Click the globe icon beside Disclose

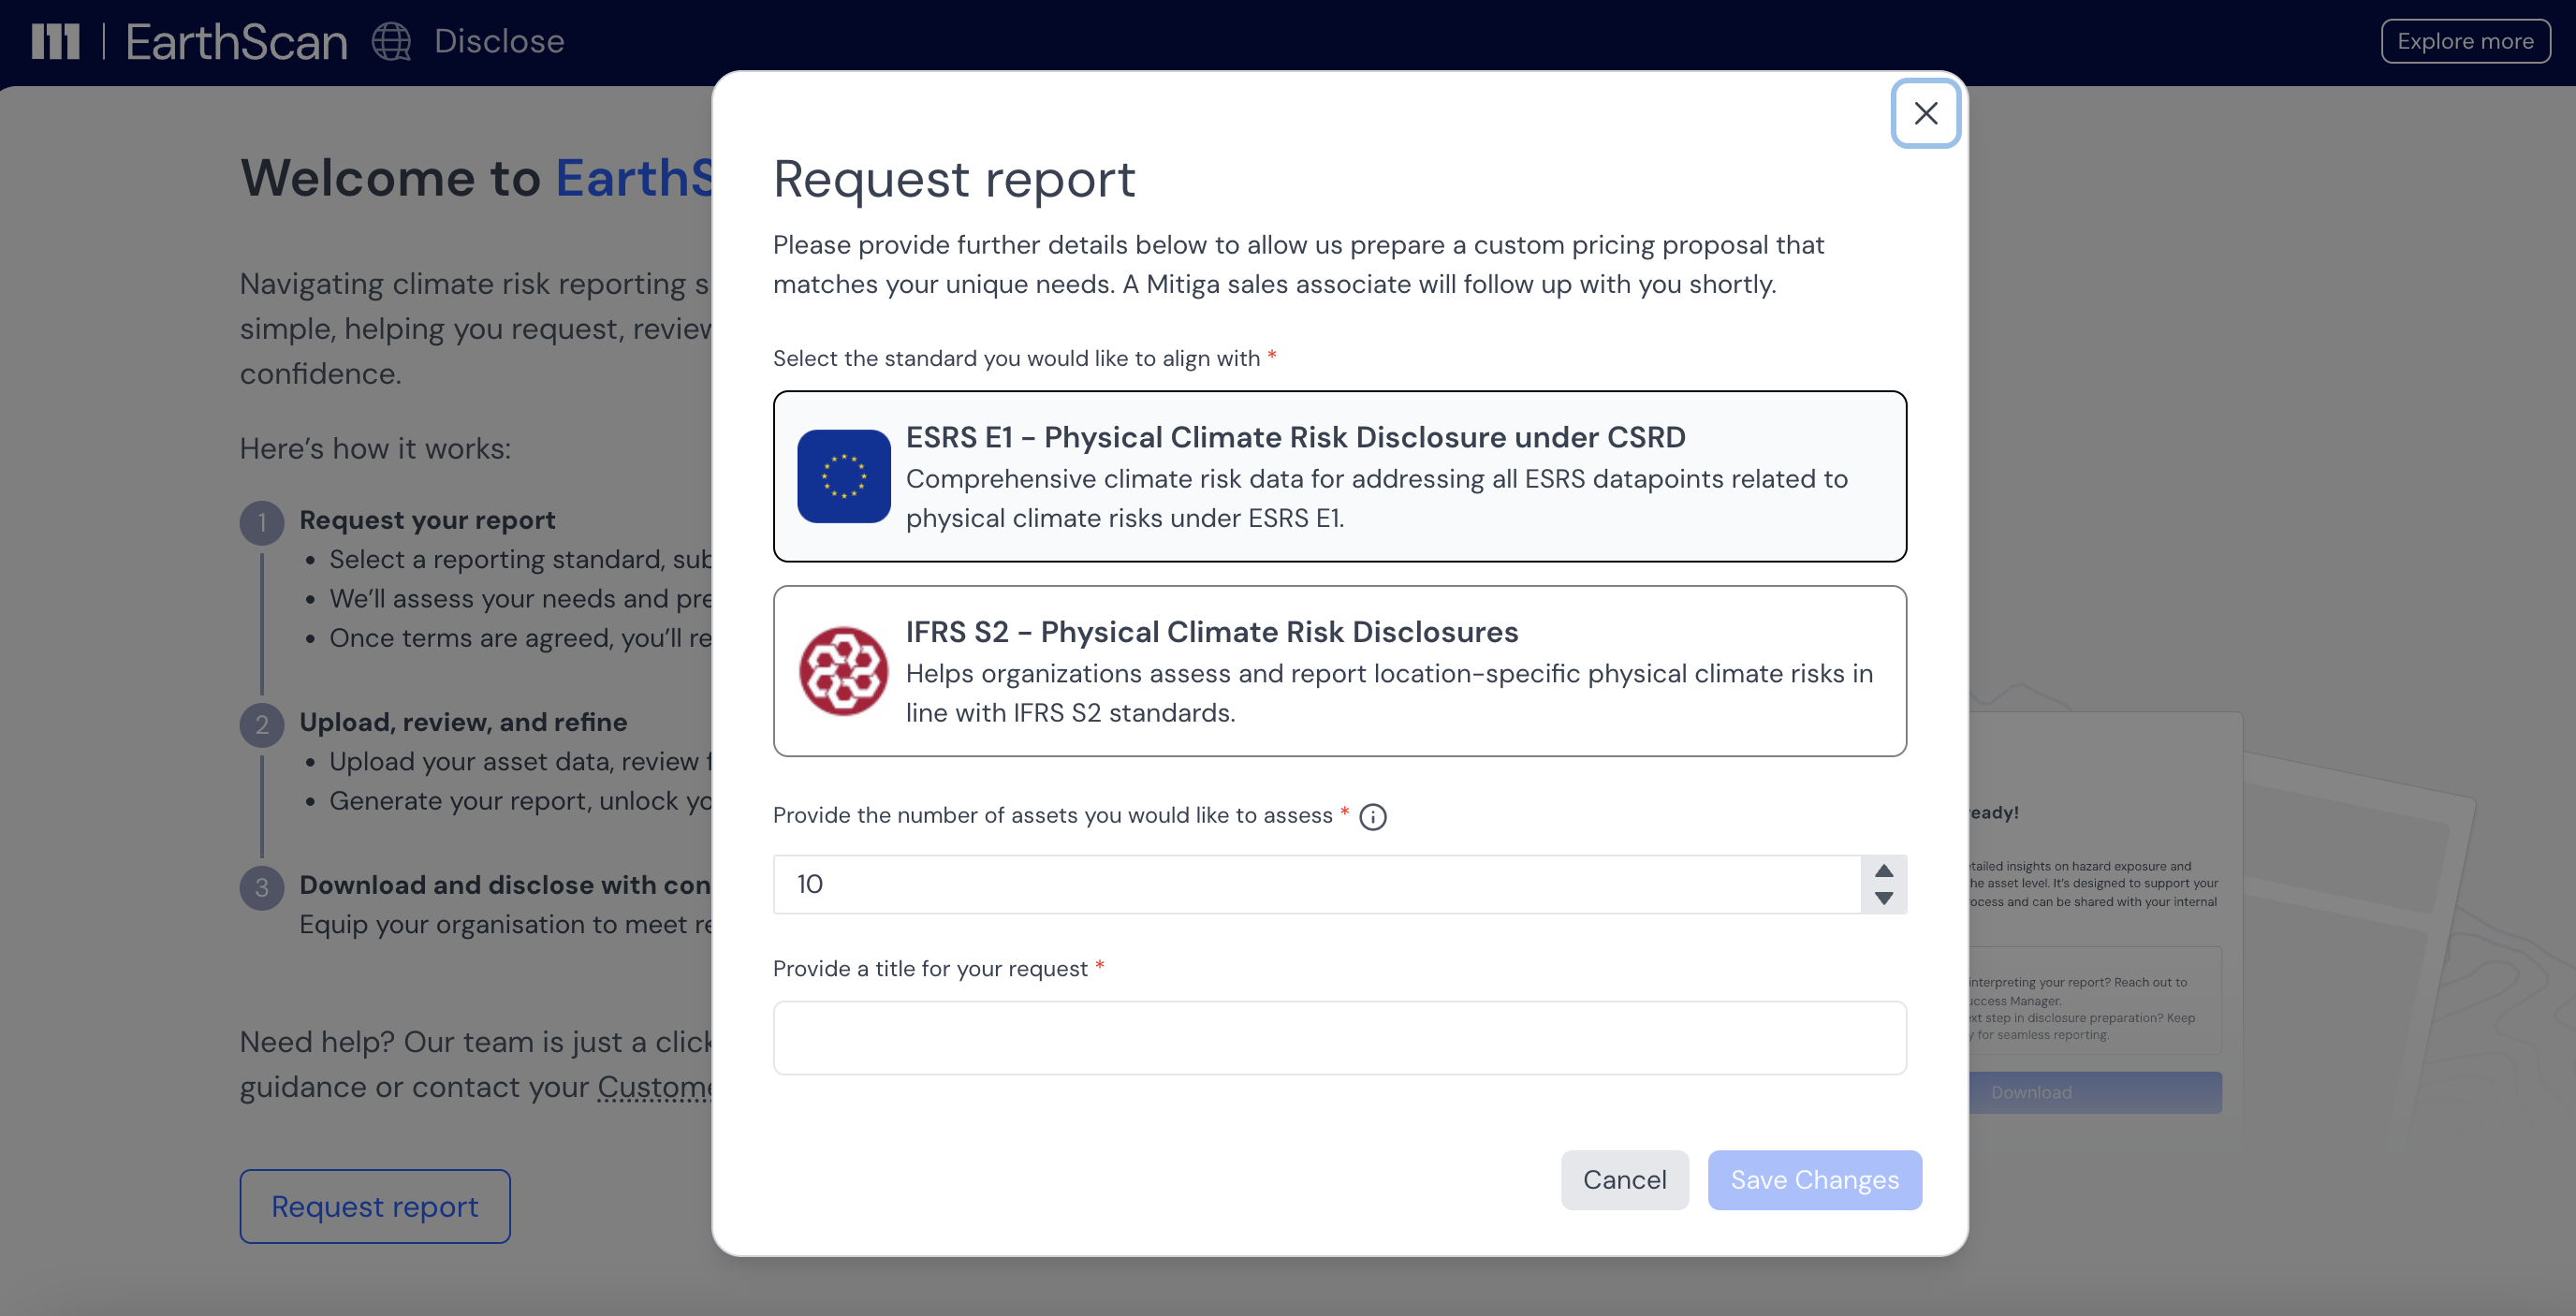pyautogui.click(x=391, y=41)
